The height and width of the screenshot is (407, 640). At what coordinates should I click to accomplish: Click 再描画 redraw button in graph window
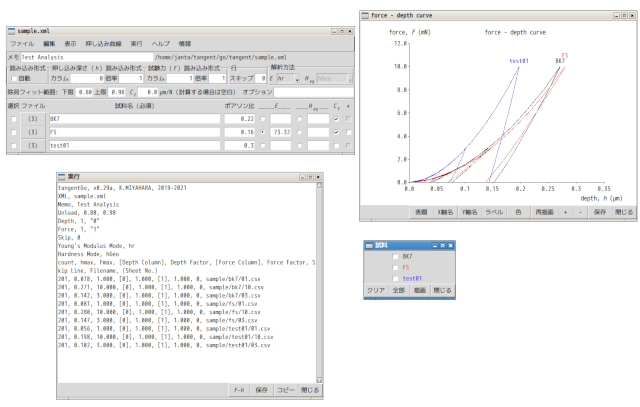coord(544,212)
